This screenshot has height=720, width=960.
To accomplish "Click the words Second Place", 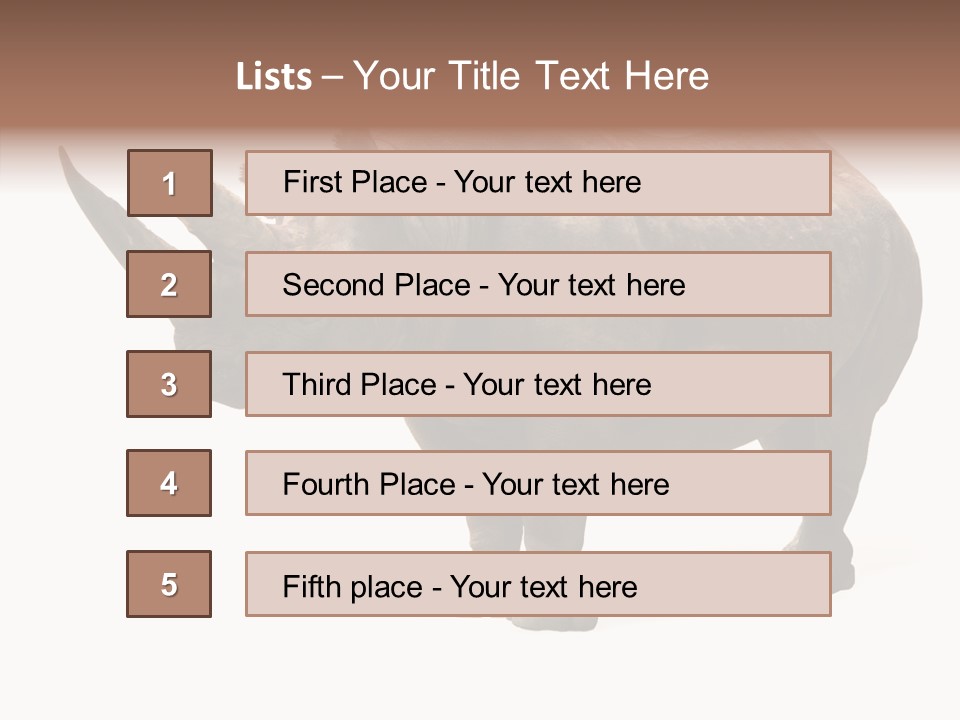I will [377, 285].
